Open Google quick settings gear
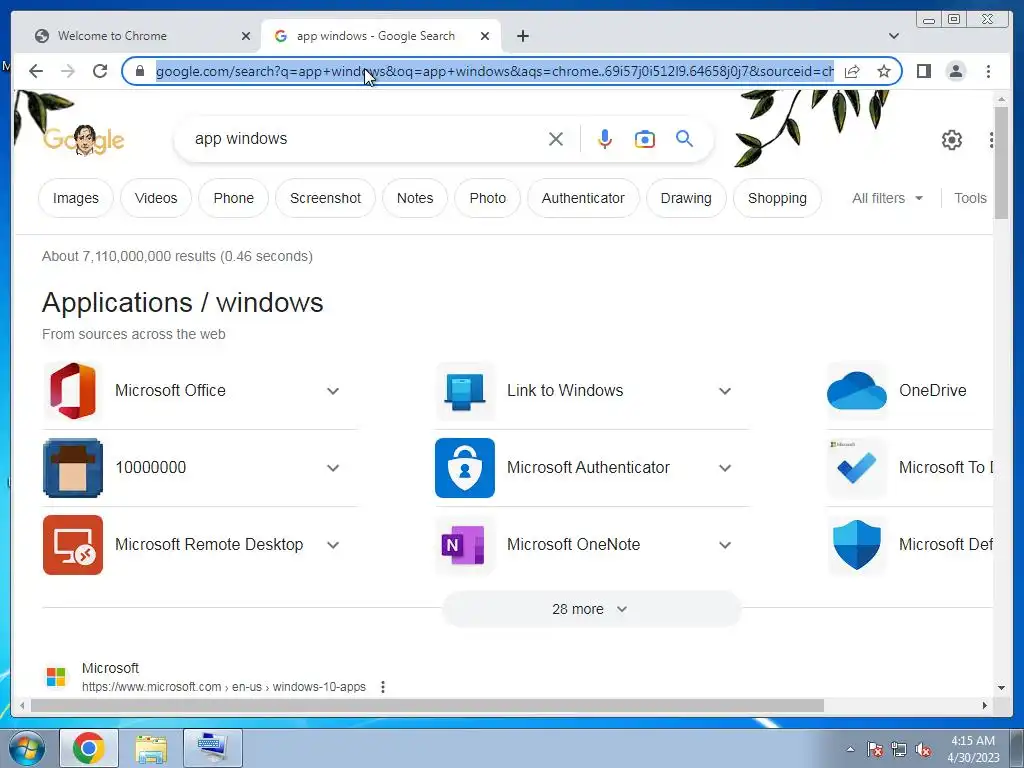Image resolution: width=1024 pixels, height=768 pixels. click(x=952, y=140)
